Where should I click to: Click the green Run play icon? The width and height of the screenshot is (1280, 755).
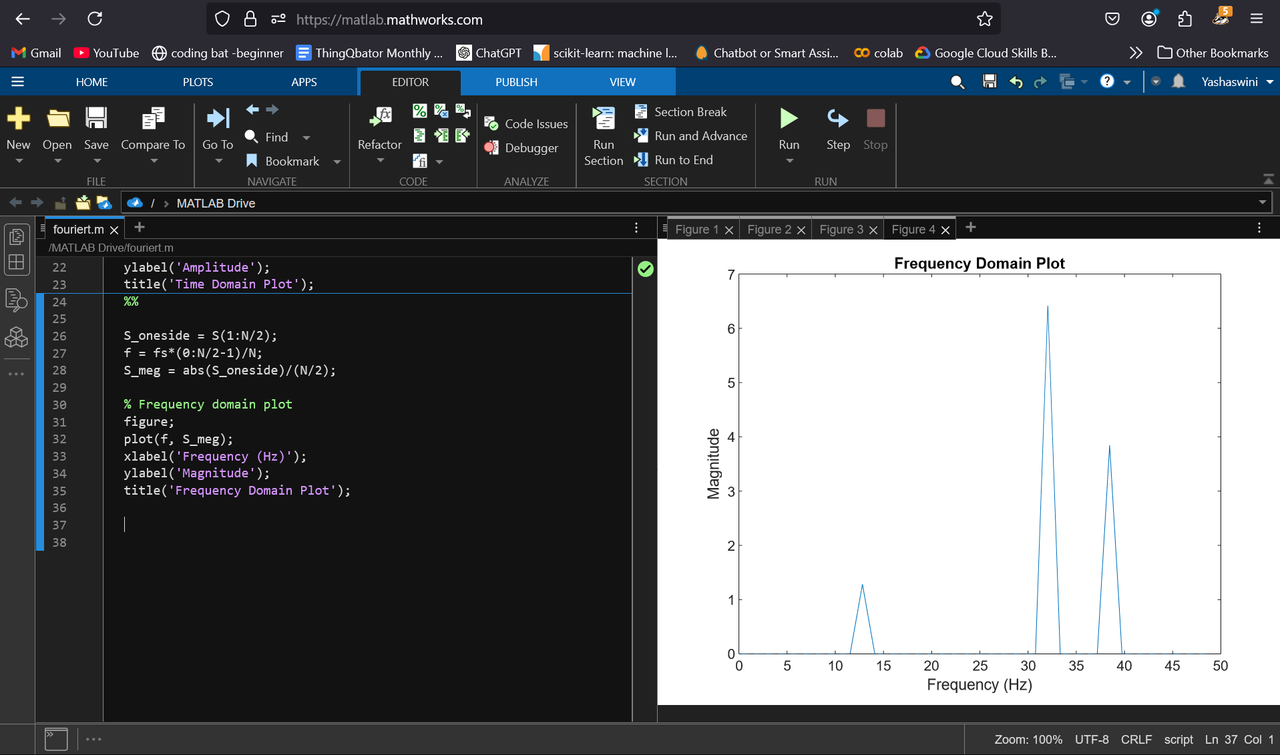tap(789, 118)
